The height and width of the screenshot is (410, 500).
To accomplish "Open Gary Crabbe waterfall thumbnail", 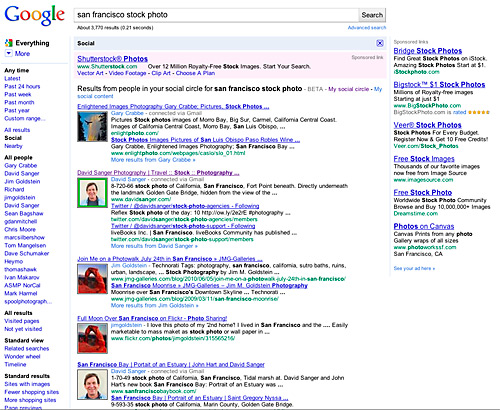I will [x=92, y=127].
